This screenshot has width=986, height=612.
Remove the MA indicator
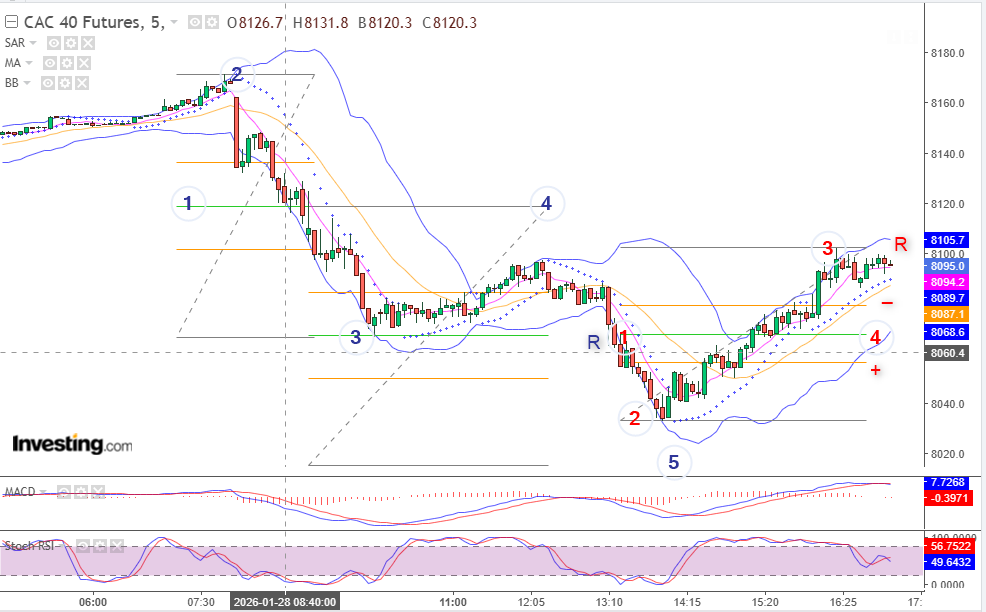(x=84, y=63)
